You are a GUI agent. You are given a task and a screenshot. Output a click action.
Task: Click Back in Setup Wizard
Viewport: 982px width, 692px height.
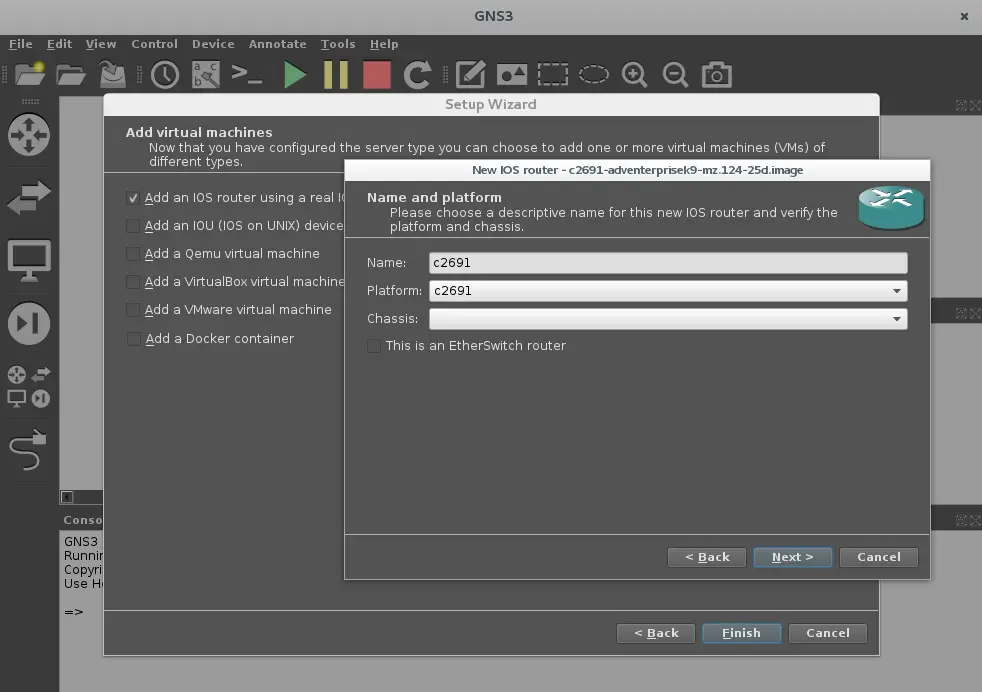656,633
